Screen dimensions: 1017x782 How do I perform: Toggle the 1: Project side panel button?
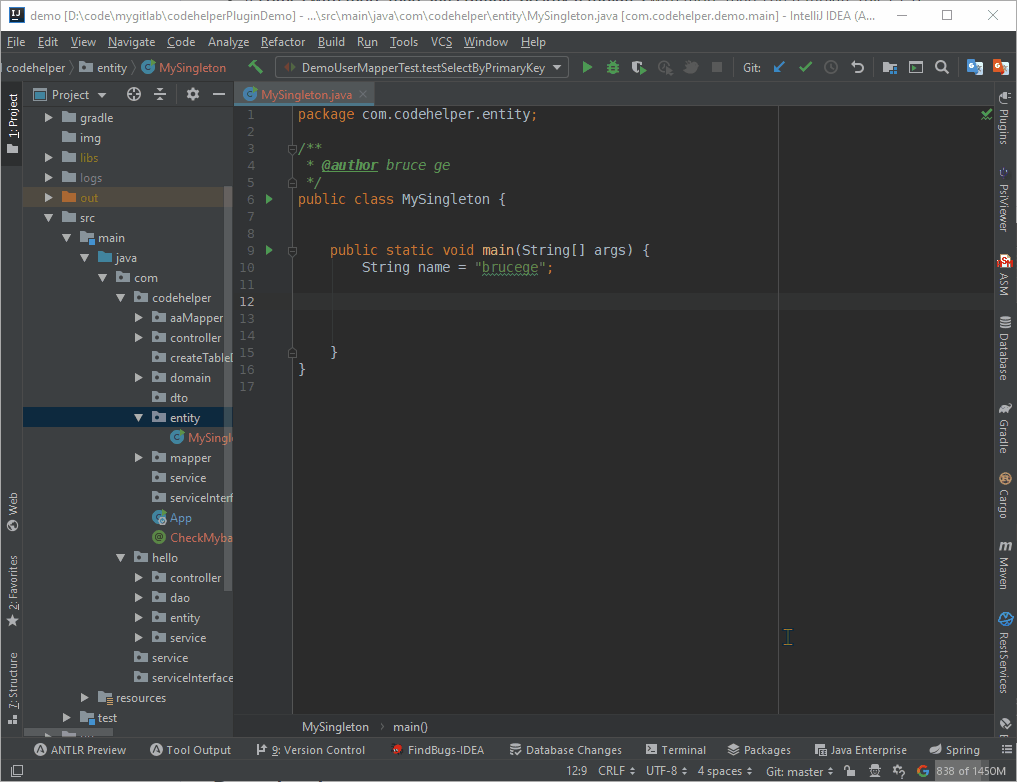[12, 123]
